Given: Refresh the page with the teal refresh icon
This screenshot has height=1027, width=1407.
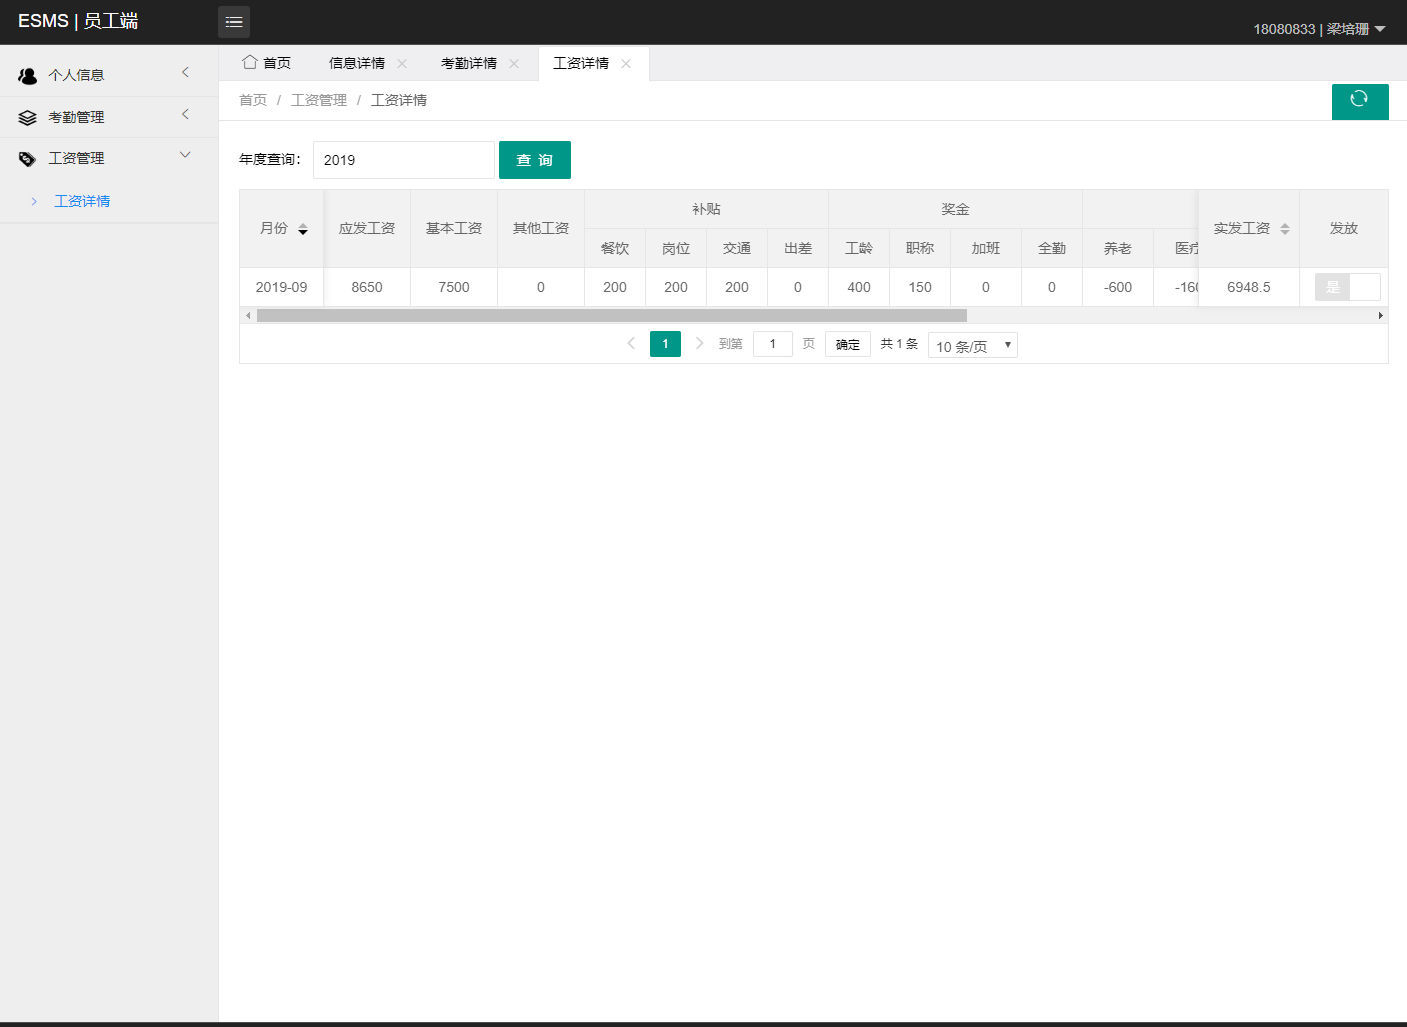Looking at the screenshot, I should coord(1360,101).
